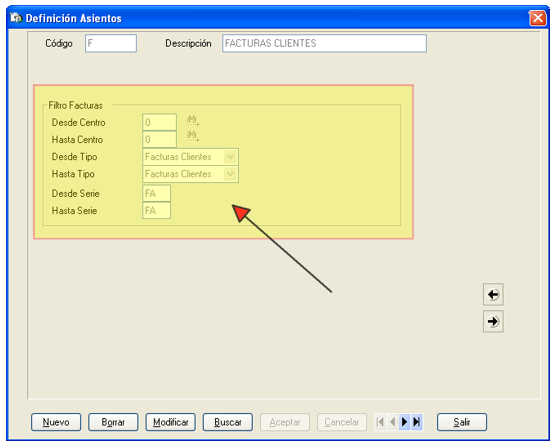Click the Desde Serie field
This screenshot has height=445, width=555.
pos(156,193)
